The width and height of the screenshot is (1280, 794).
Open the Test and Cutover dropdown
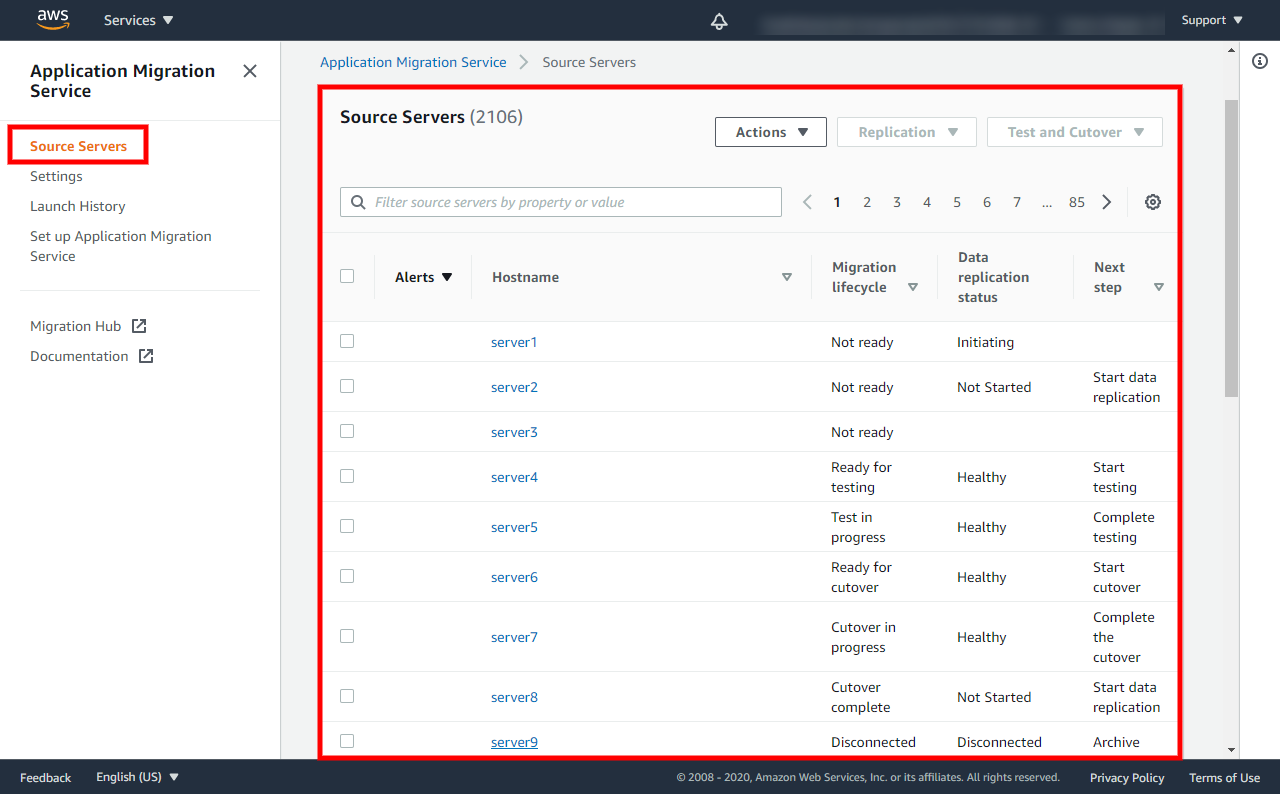[x=1075, y=132]
